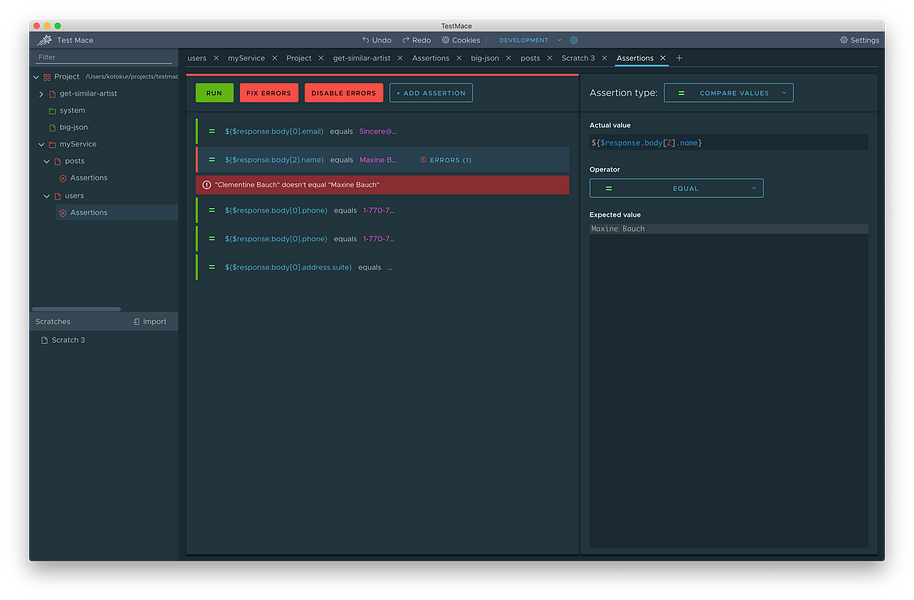Click the Expected value text area

pyautogui.click(x=729, y=386)
